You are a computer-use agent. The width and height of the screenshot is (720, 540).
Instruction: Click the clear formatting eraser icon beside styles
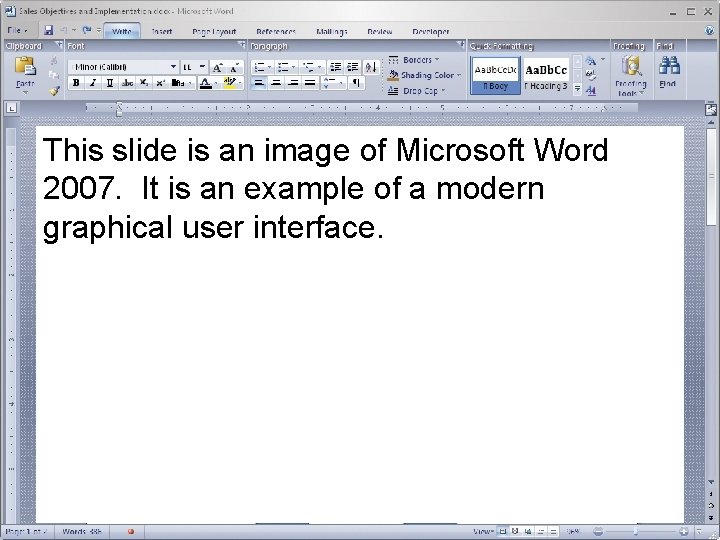point(591,75)
